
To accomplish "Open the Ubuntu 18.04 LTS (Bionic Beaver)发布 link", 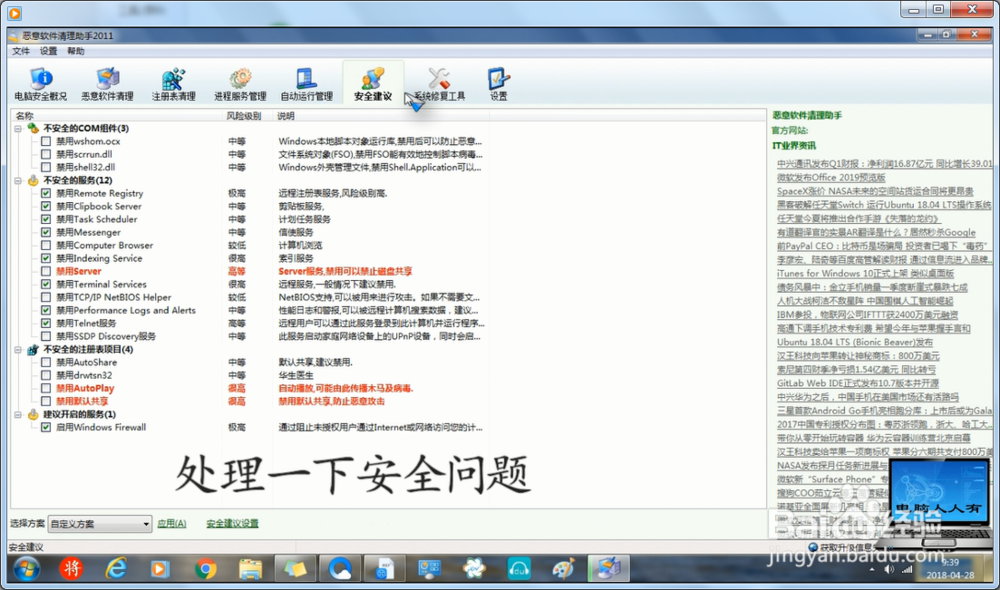I will tap(854, 342).
